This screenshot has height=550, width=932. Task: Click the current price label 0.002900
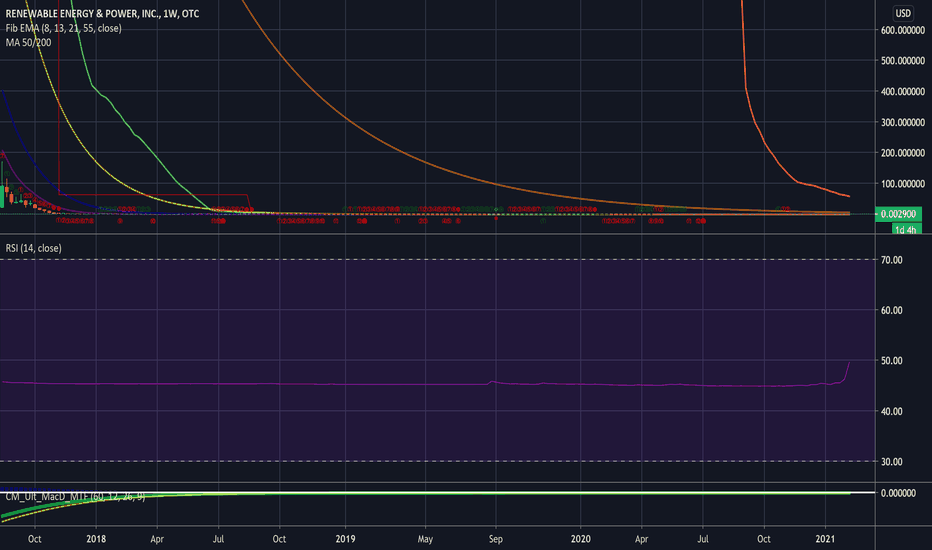(898, 214)
